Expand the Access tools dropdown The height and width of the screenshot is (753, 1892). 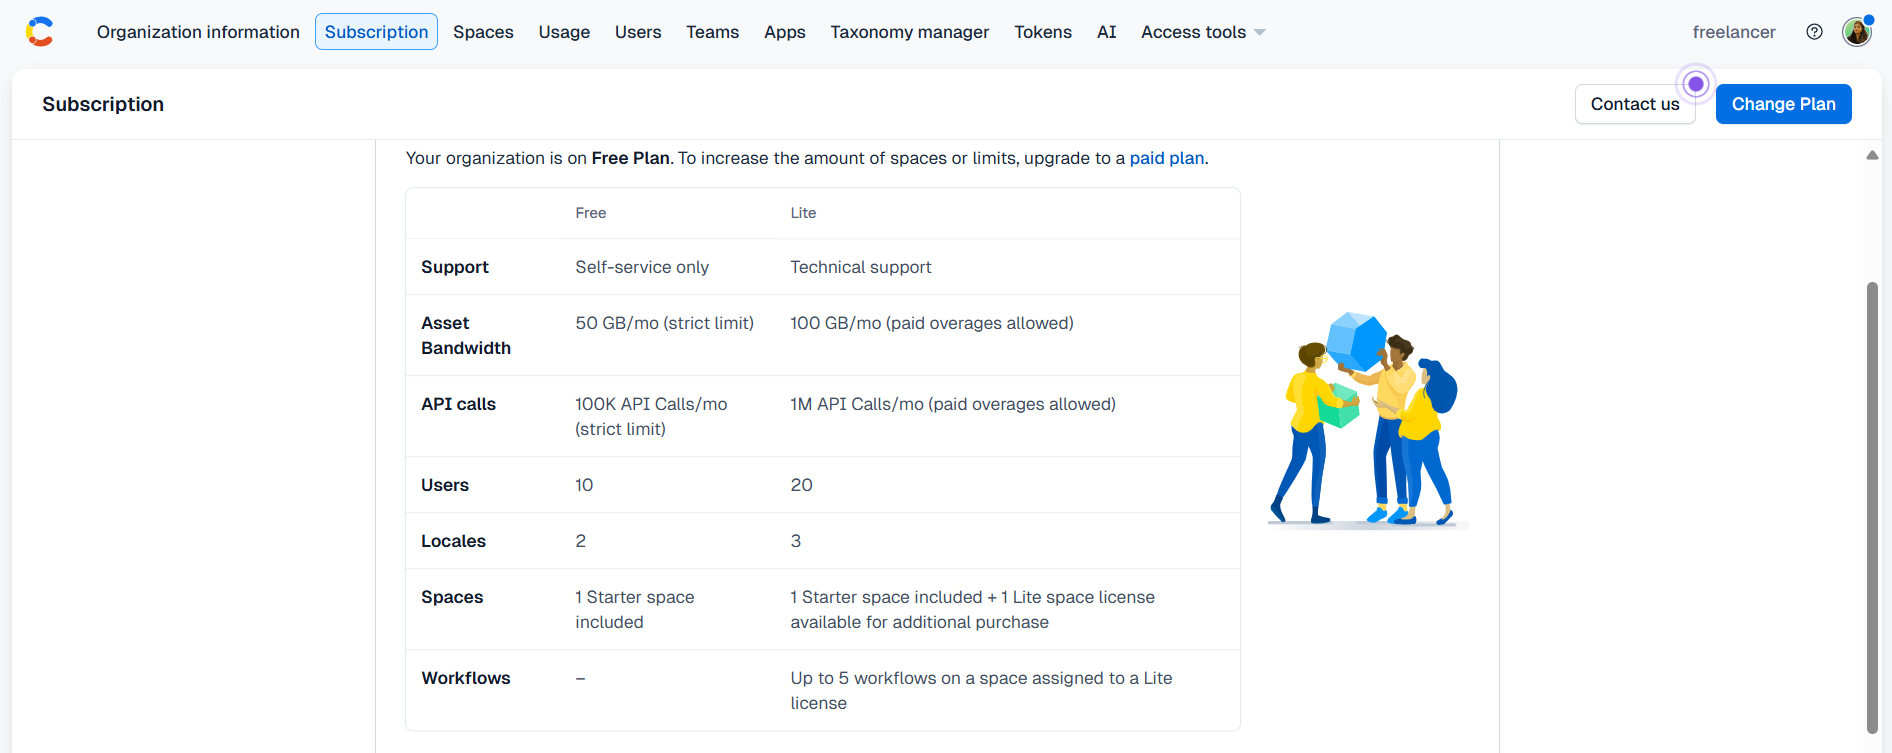tap(1203, 32)
